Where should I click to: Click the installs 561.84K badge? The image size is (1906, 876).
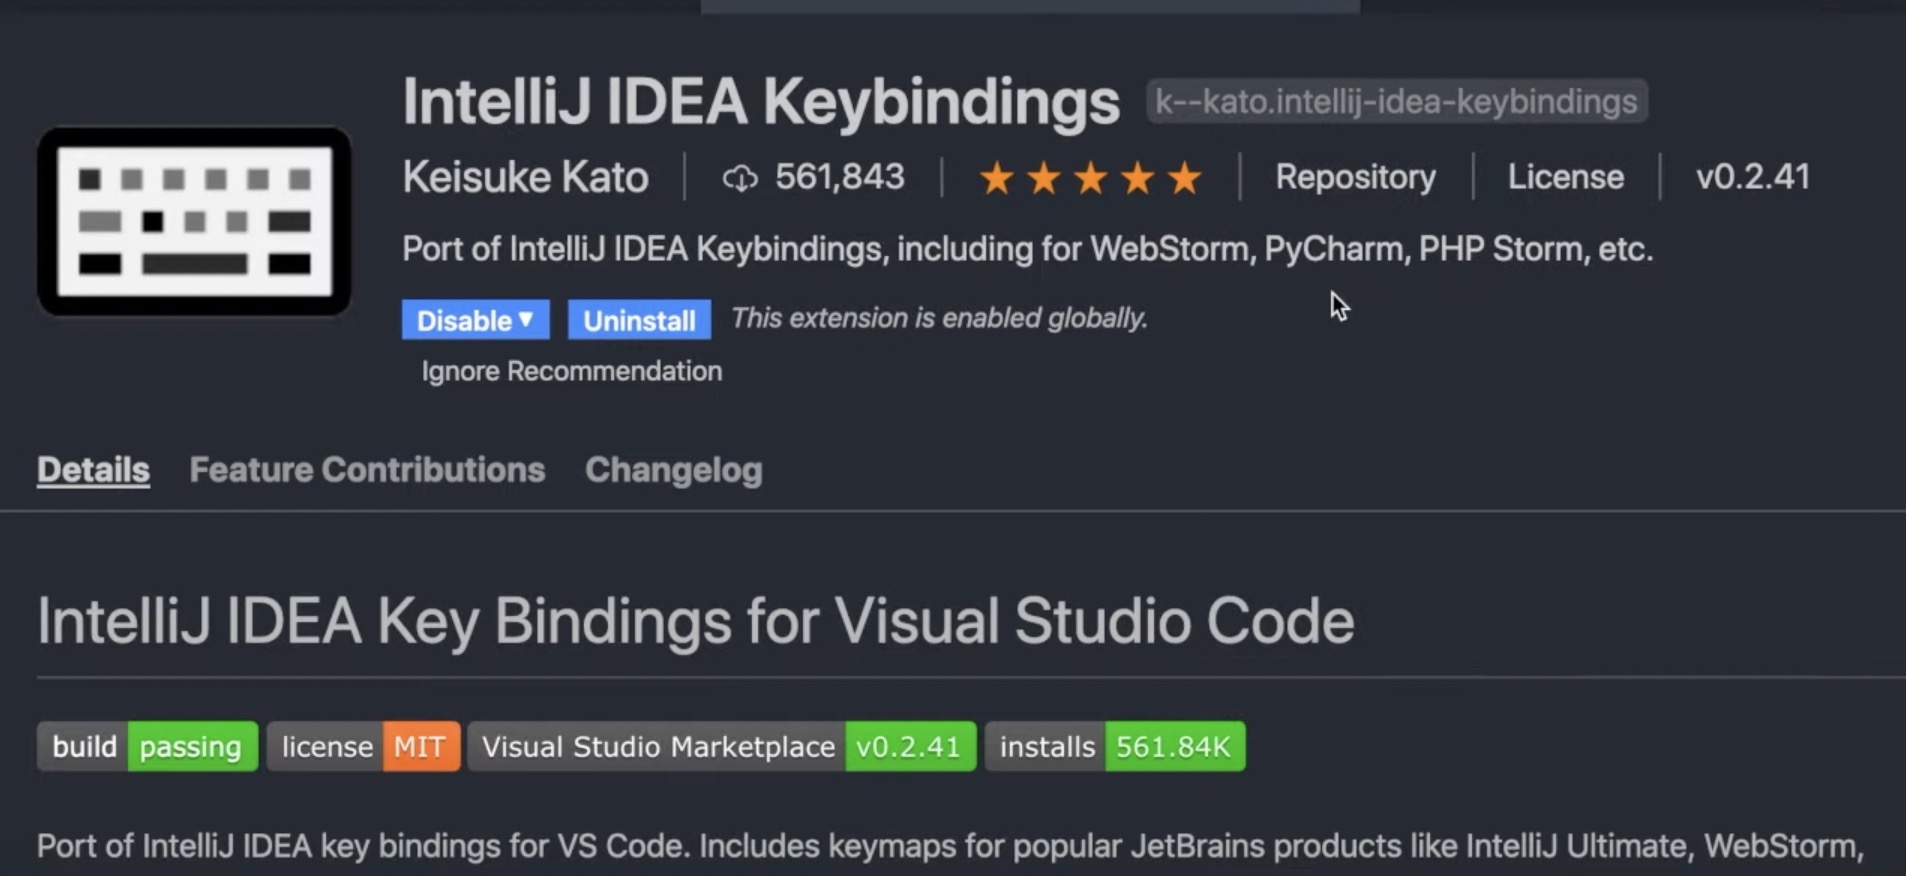click(x=1115, y=746)
